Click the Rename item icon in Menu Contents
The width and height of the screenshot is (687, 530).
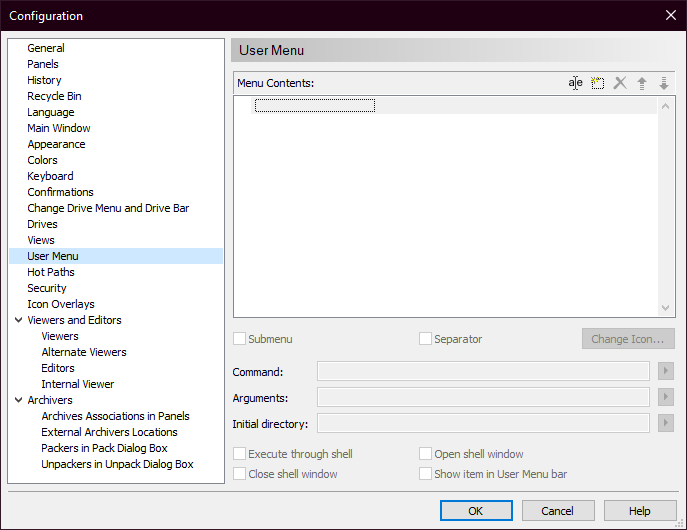click(x=576, y=83)
